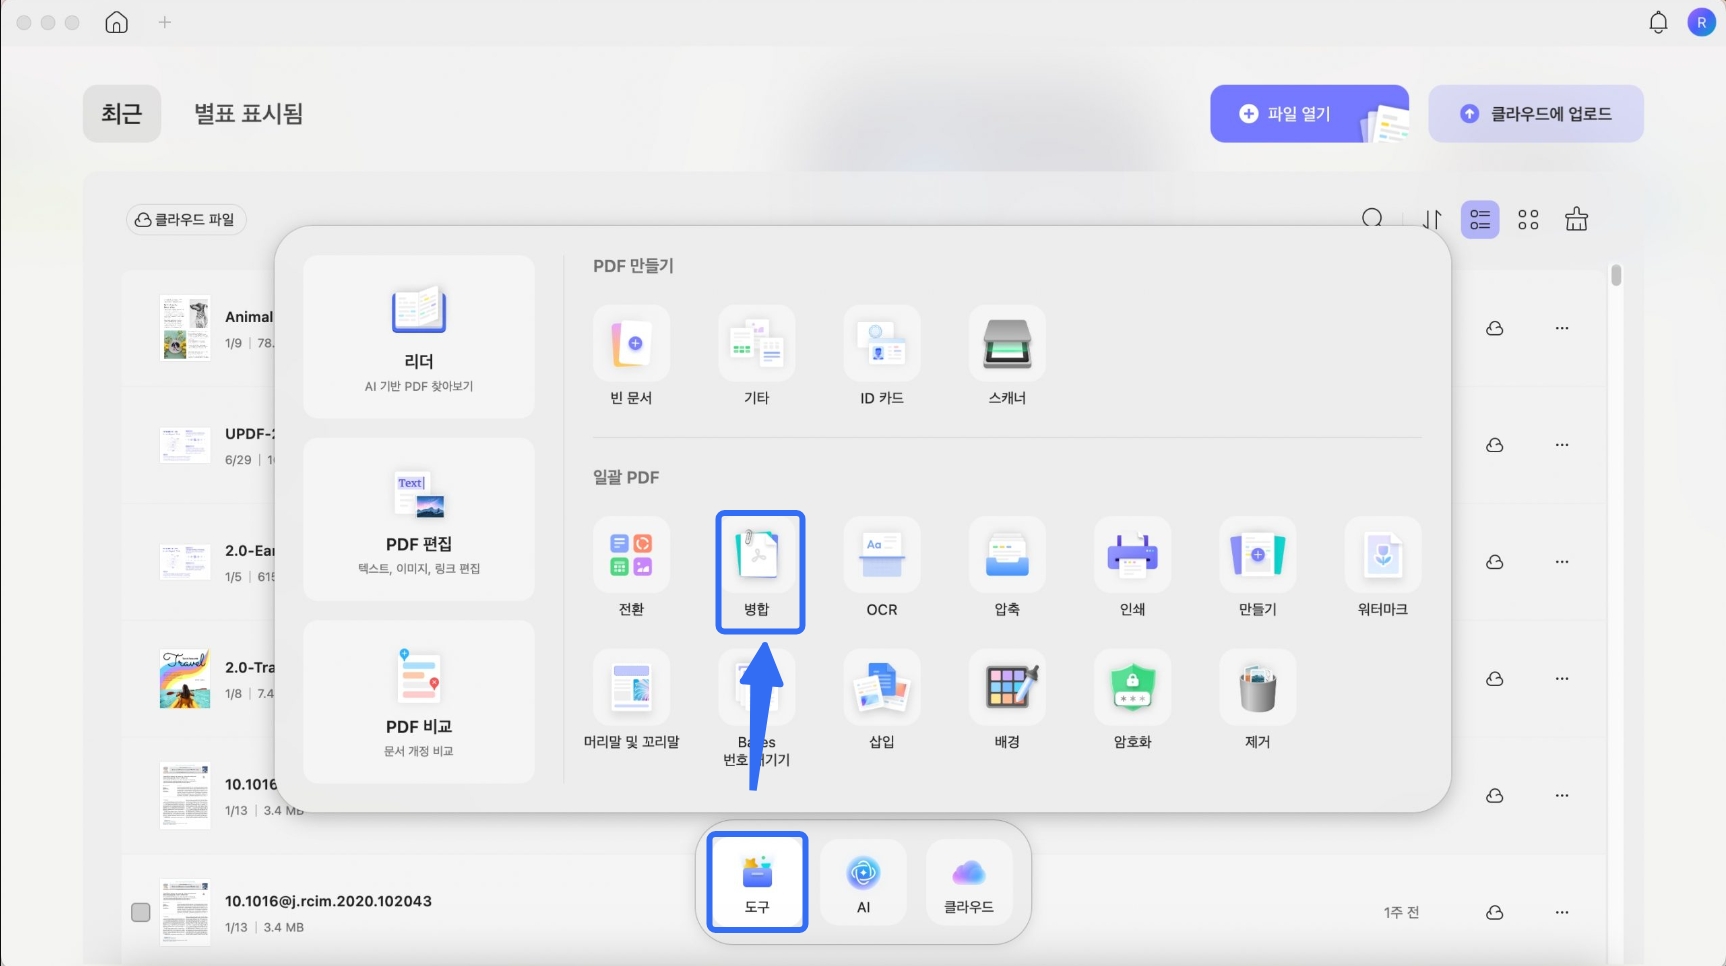This screenshot has width=1726, height=966.
Task: Open more options for Animal file
Action: pos(1562,328)
